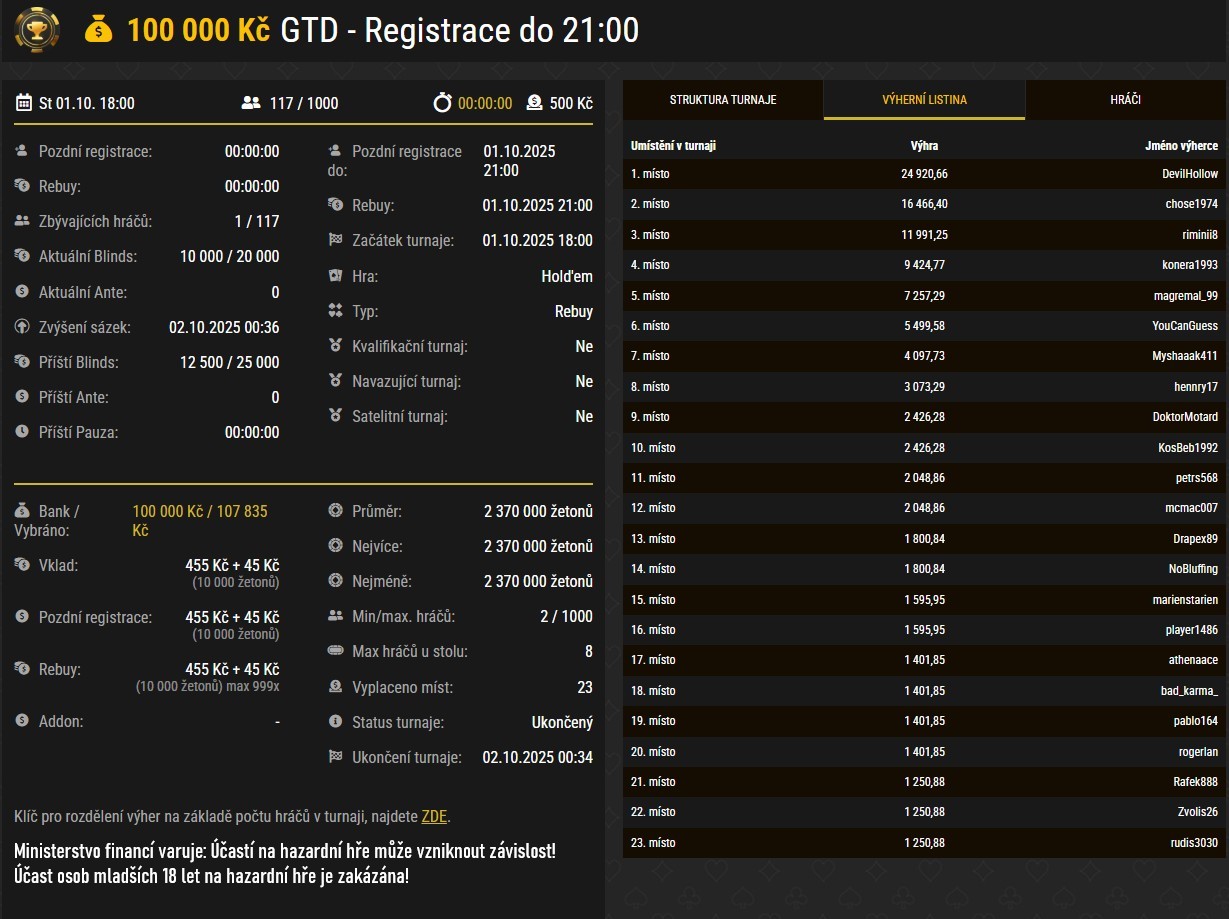Click the Výhra column header
1229x919 pixels.
click(x=924, y=146)
